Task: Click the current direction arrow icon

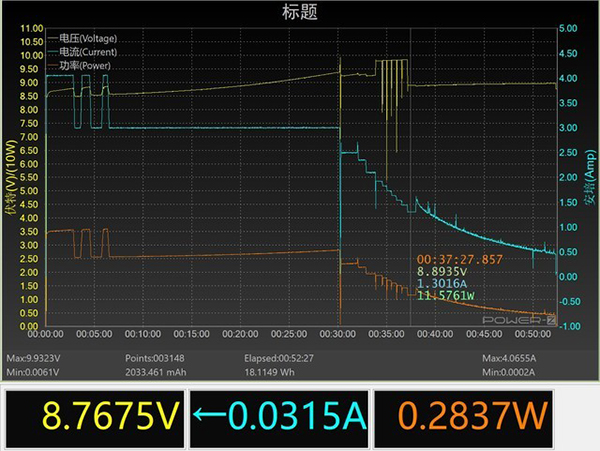Action: click(x=206, y=415)
